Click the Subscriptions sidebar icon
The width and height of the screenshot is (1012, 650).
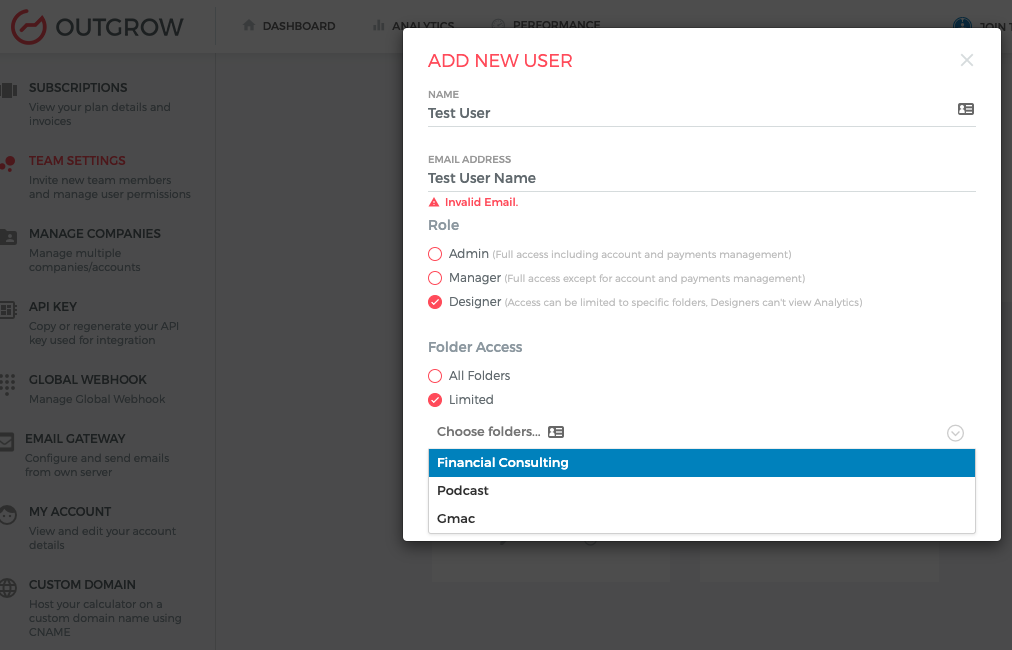(8, 90)
